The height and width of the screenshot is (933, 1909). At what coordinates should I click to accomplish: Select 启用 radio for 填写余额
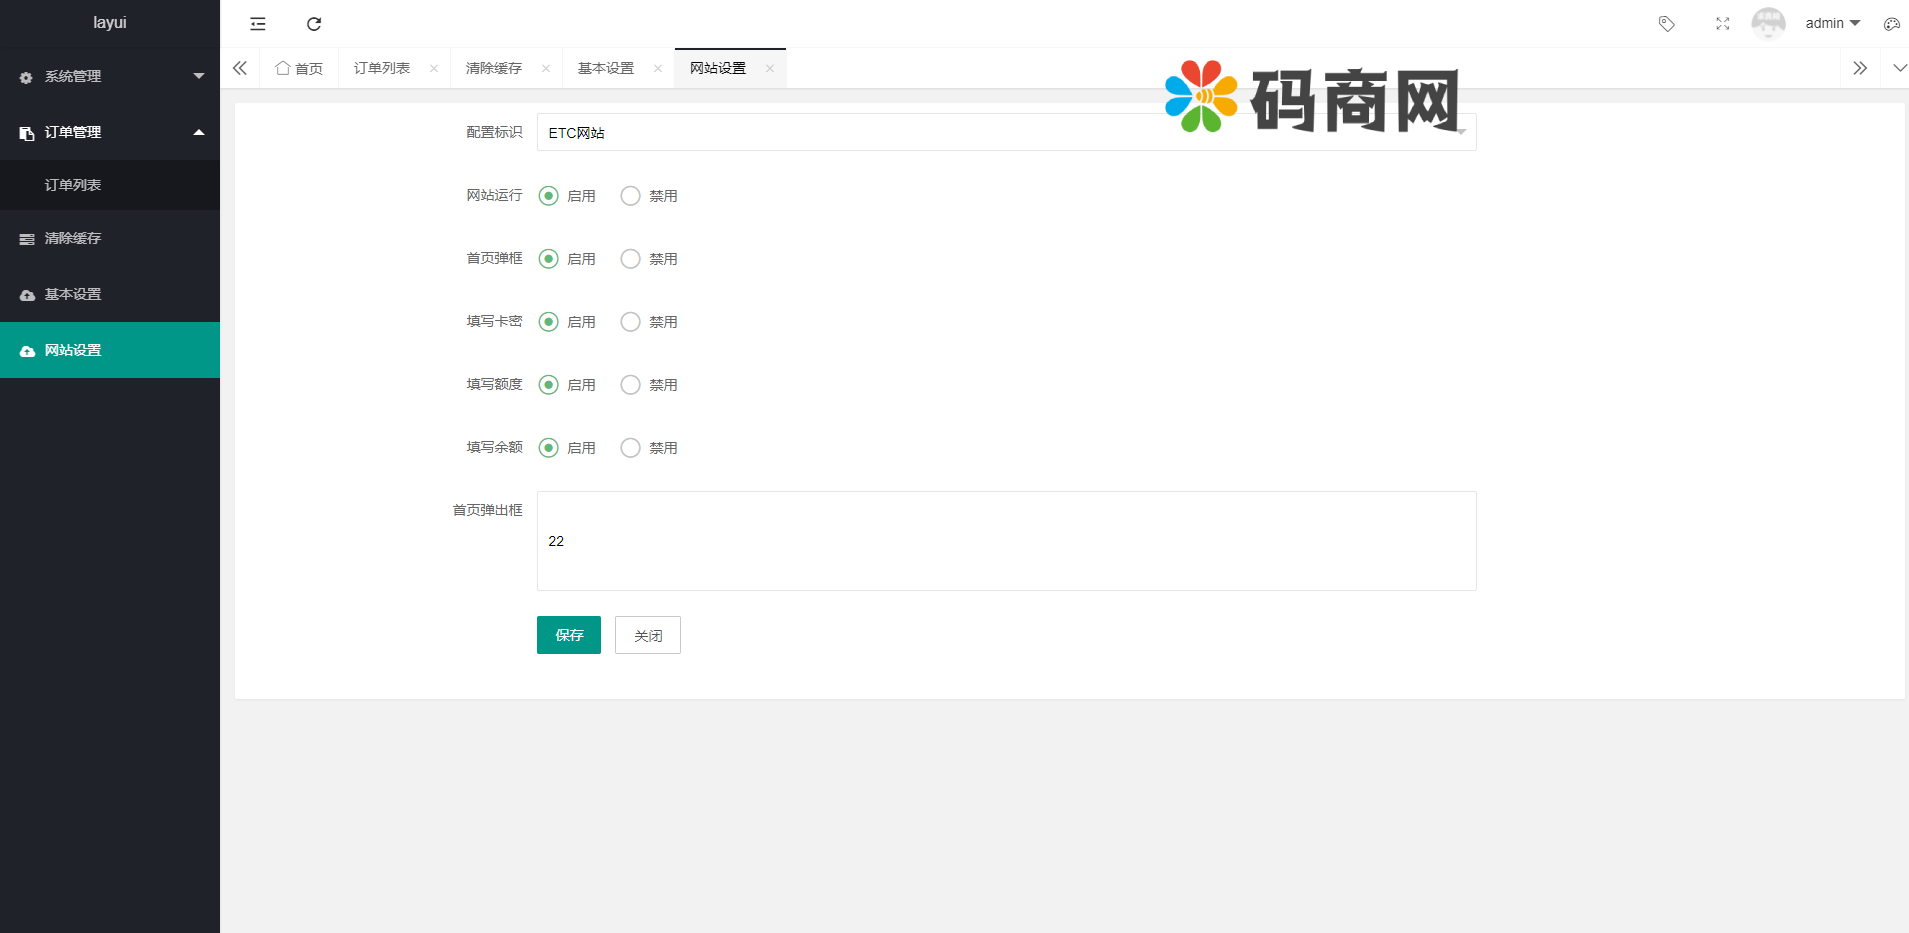coord(547,447)
